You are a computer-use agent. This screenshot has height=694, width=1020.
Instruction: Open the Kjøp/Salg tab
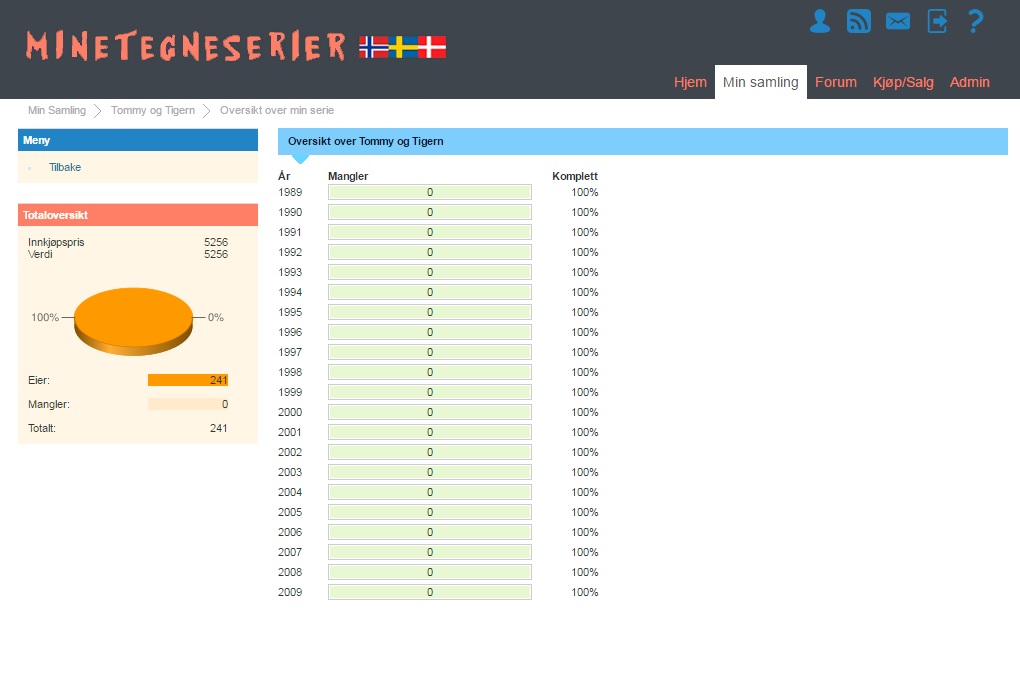[903, 82]
